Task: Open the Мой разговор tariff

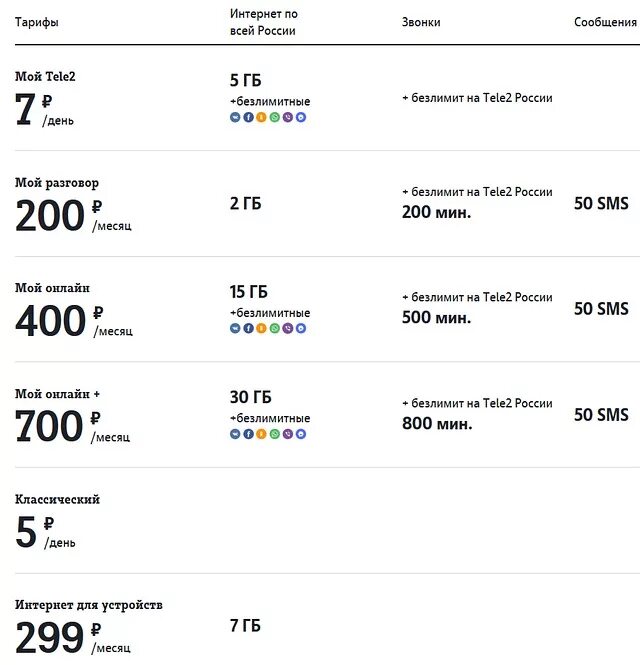Action: [x=57, y=183]
